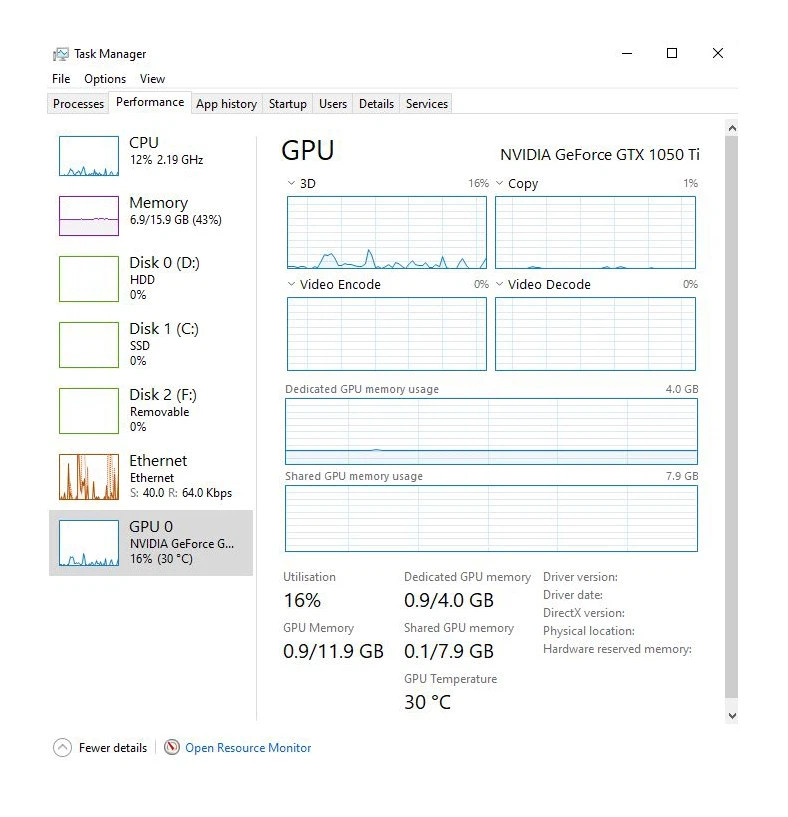
Task: Click the Disk 0 (D:) label
Action: pyautogui.click(x=165, y=263)
